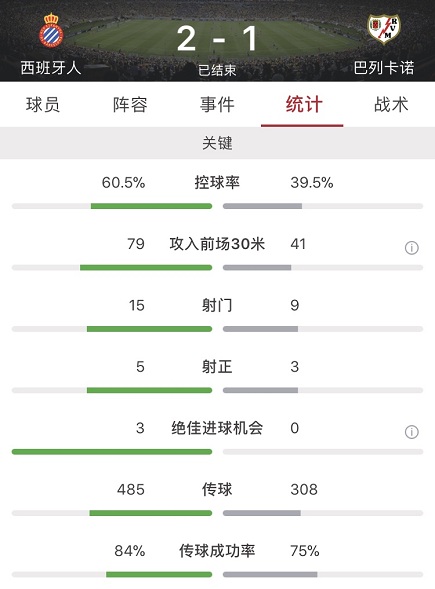Switch to the 阵容 tab
The width and height of the screenshot is (435, 589).
[130, 104]
